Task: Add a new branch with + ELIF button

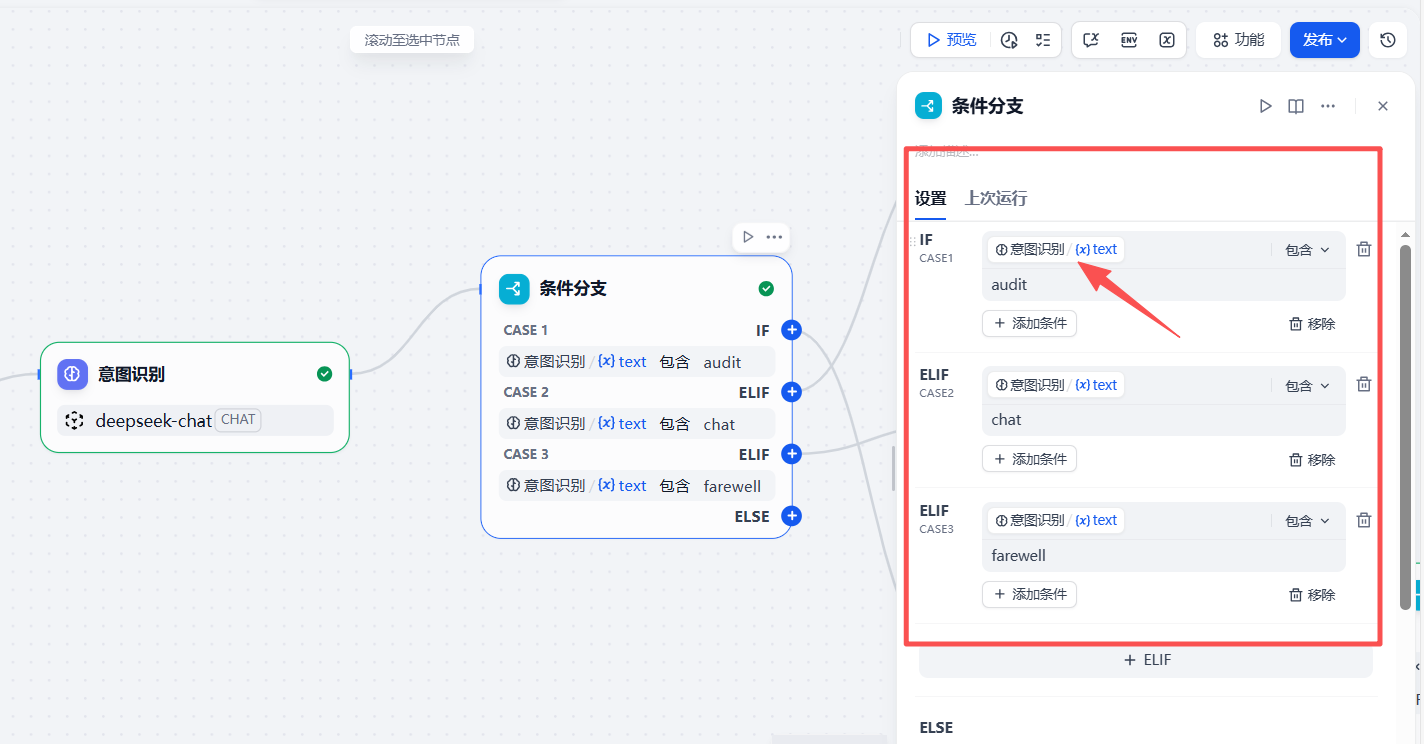Action: coord(1146,660)
